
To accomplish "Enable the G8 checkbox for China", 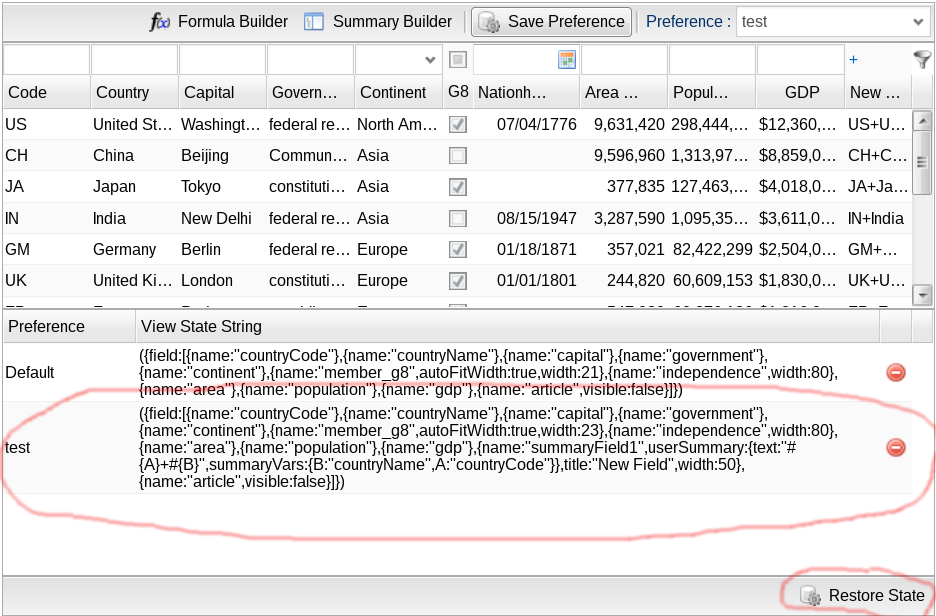I will [x=457, y=156].
